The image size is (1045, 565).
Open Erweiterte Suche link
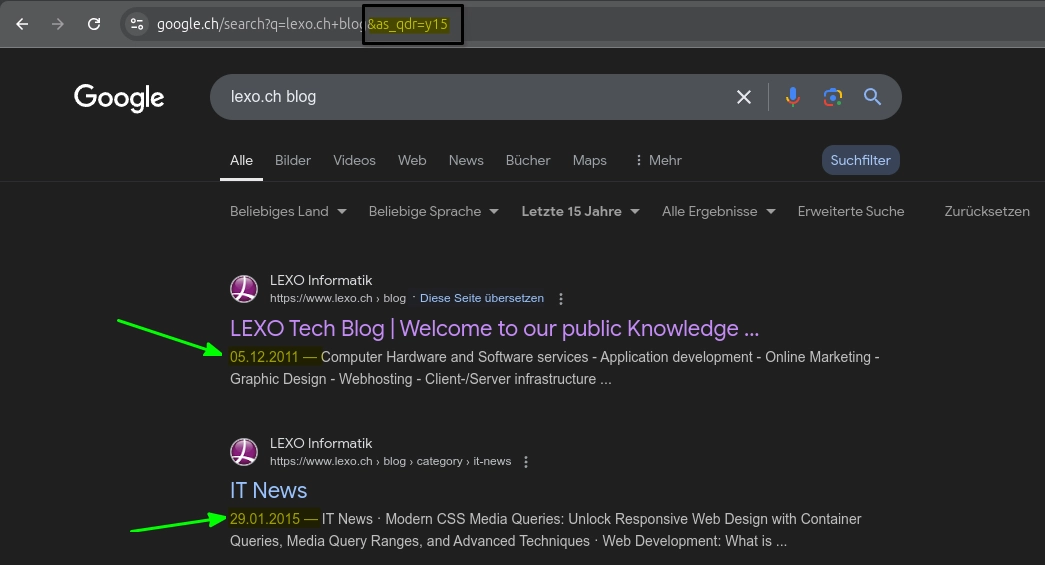850,211
